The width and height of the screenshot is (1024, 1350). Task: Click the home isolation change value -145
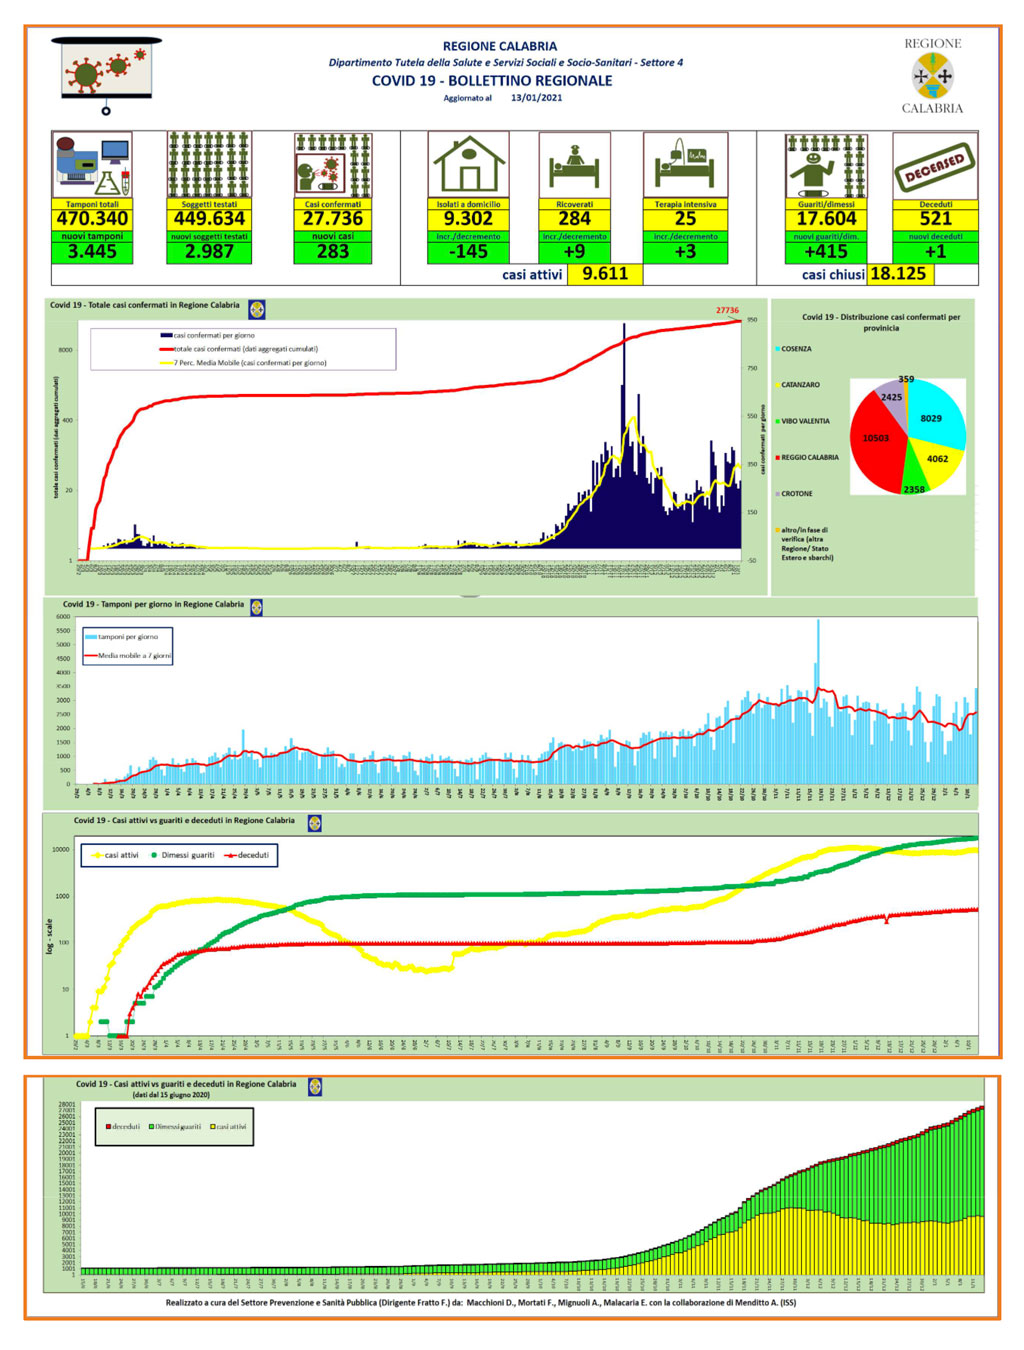click(468, 252)
